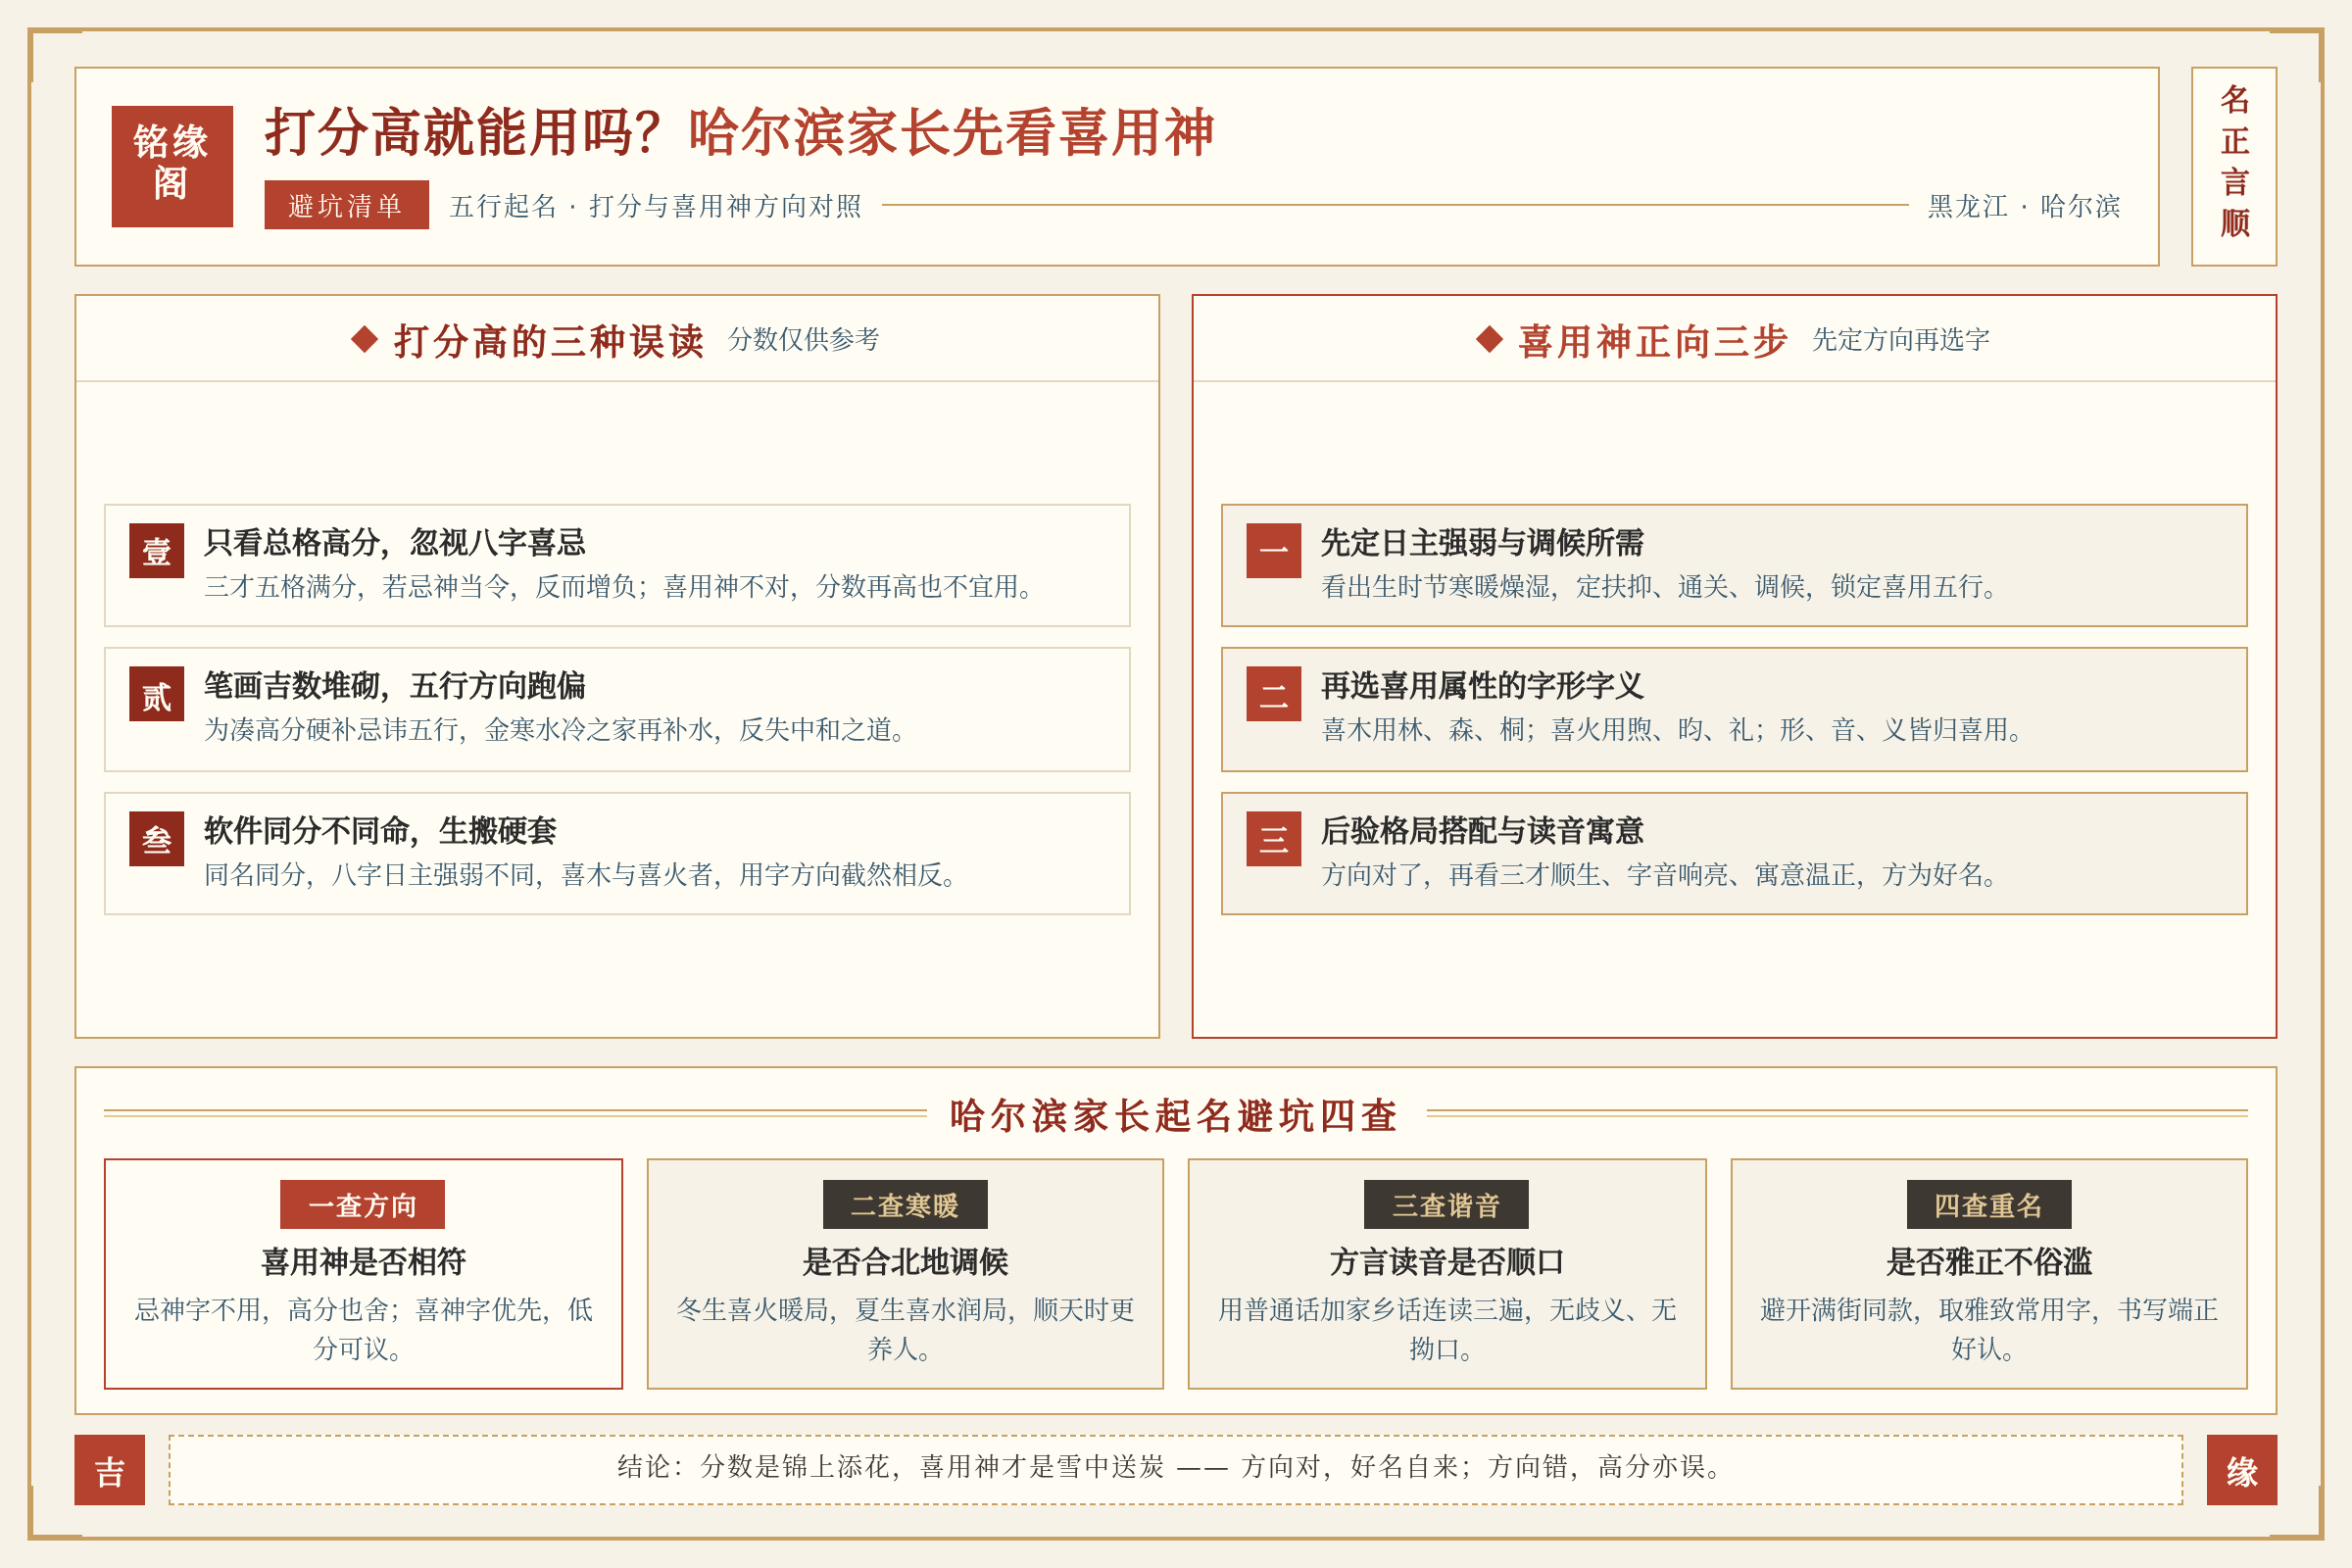
Task: Click the red headline 哈尔滨家长先看喜用神
Action: (952, 132)
